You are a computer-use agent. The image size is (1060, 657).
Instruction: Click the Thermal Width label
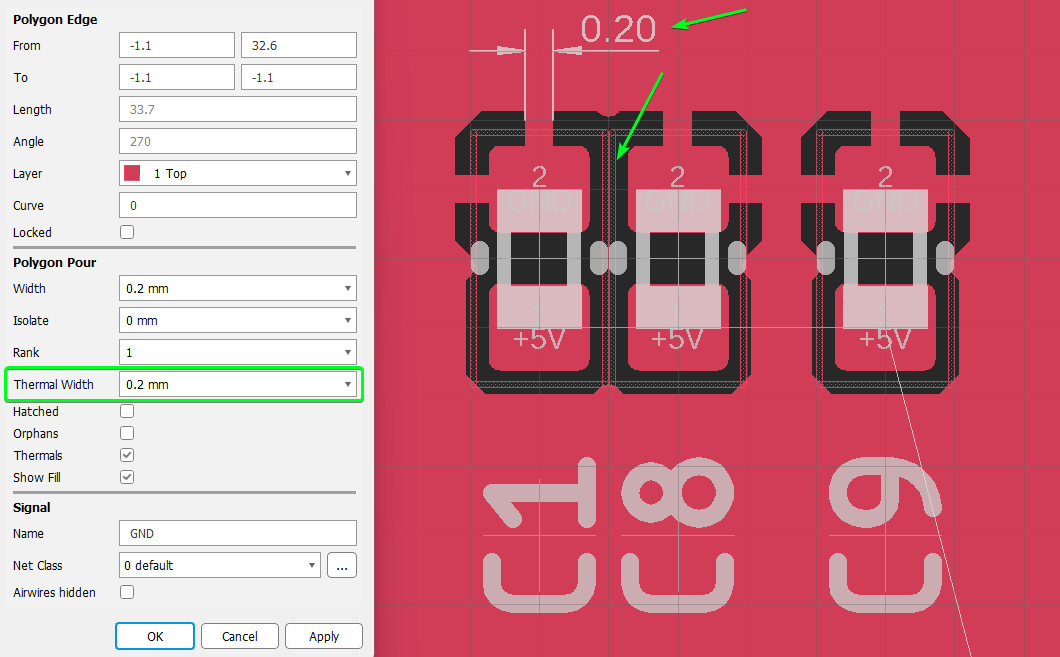coord(53,384)
